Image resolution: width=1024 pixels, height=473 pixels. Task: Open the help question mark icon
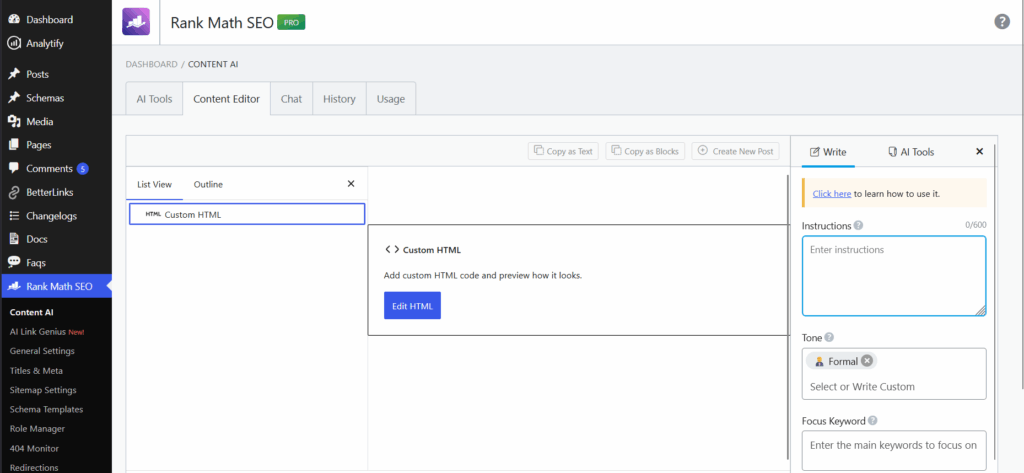click(x=1002, y=22)
